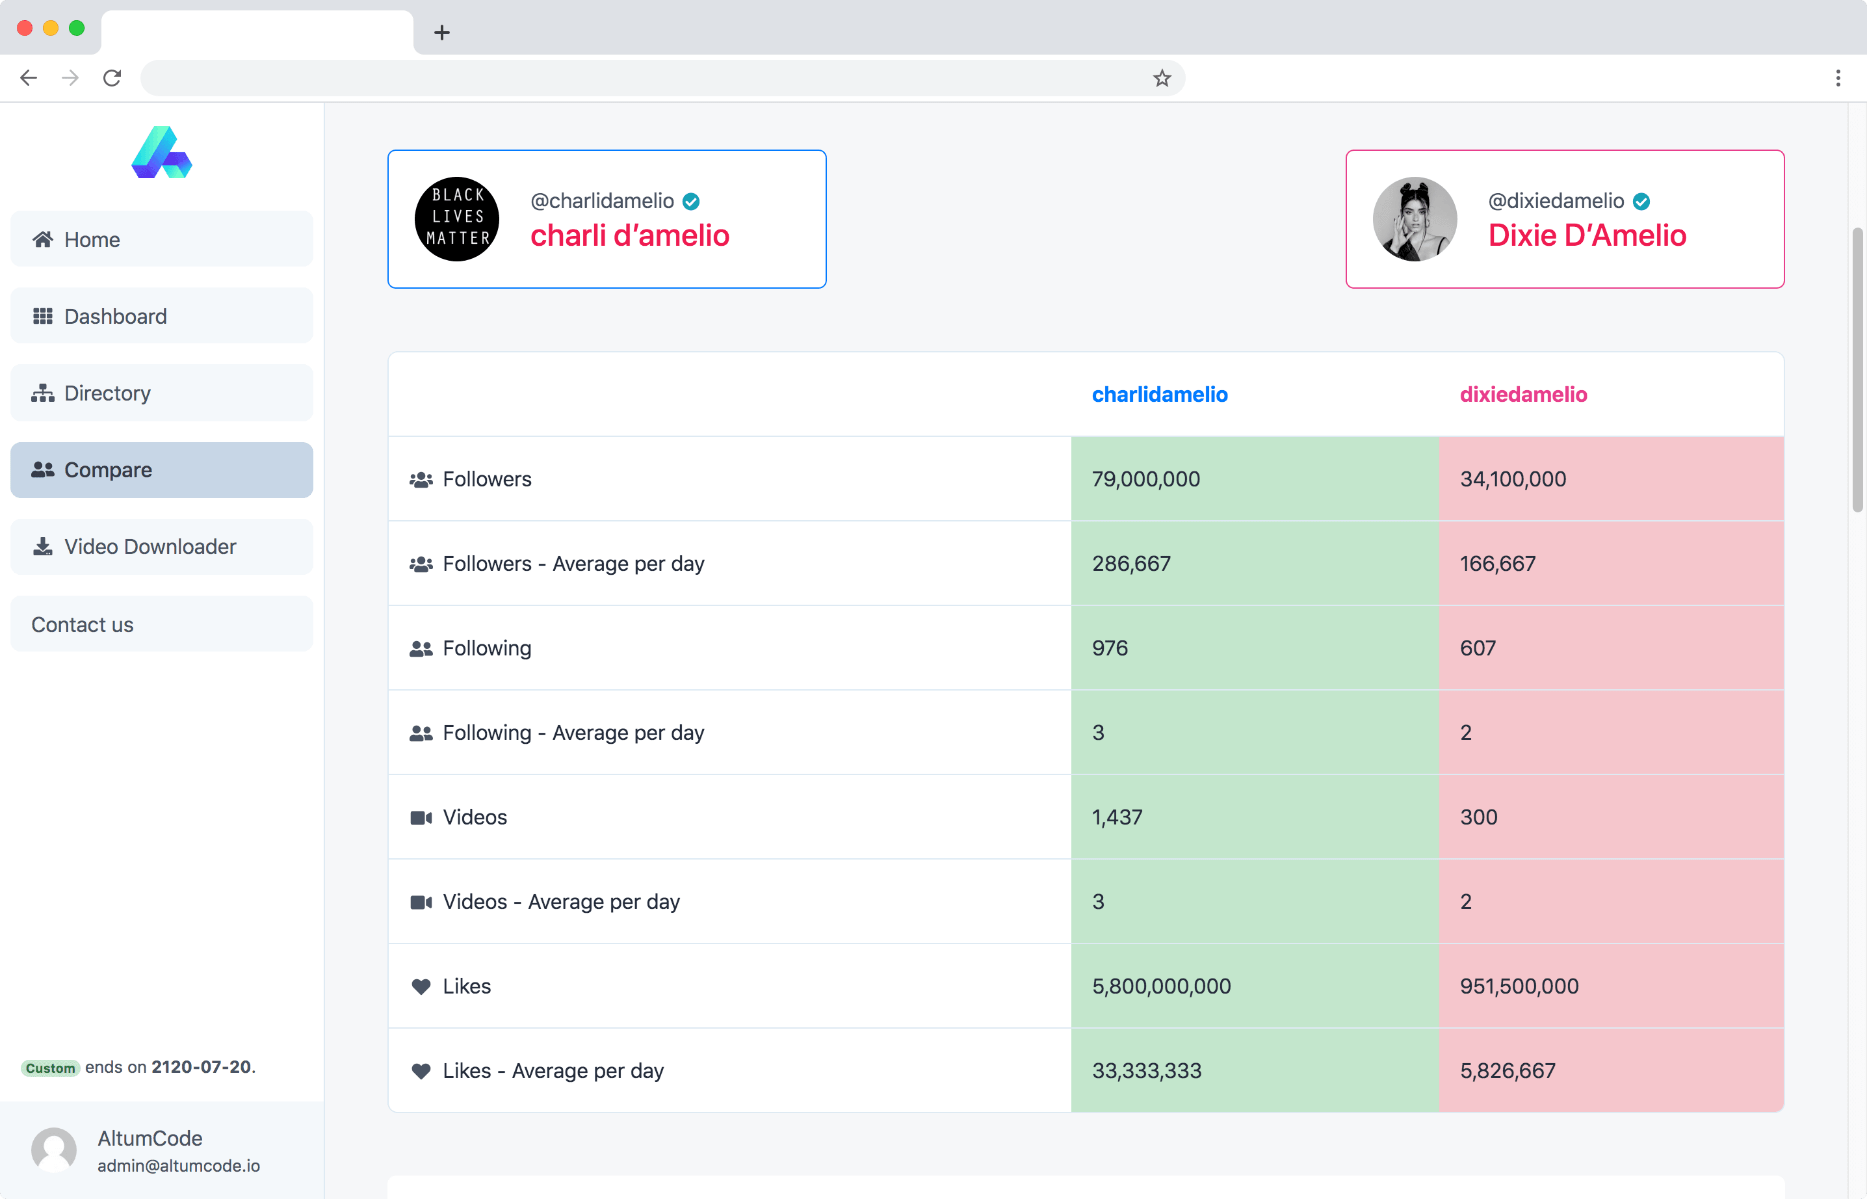Reload the page with refresh icon

click(x=112, y=78)
